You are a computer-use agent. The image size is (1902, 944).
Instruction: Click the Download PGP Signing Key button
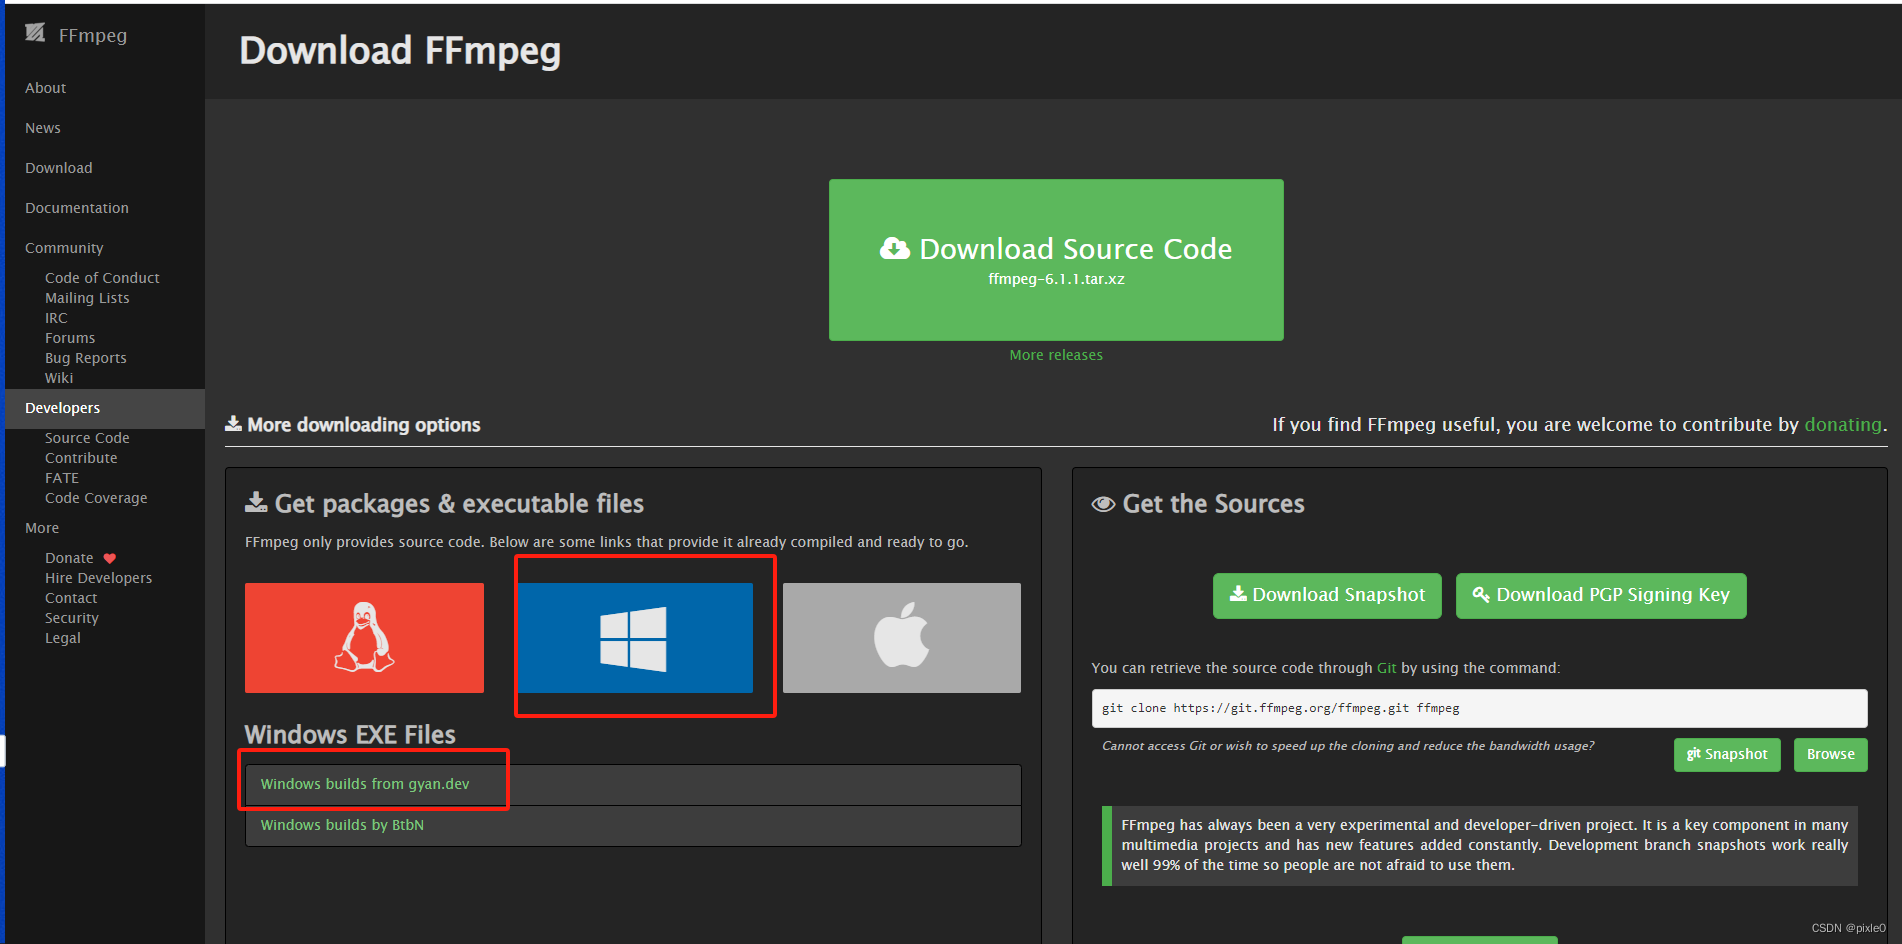[1601, 595]
